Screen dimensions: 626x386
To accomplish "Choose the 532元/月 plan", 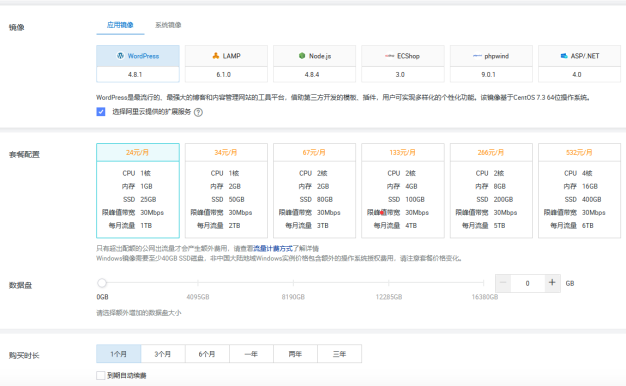I will click(580, 191).
